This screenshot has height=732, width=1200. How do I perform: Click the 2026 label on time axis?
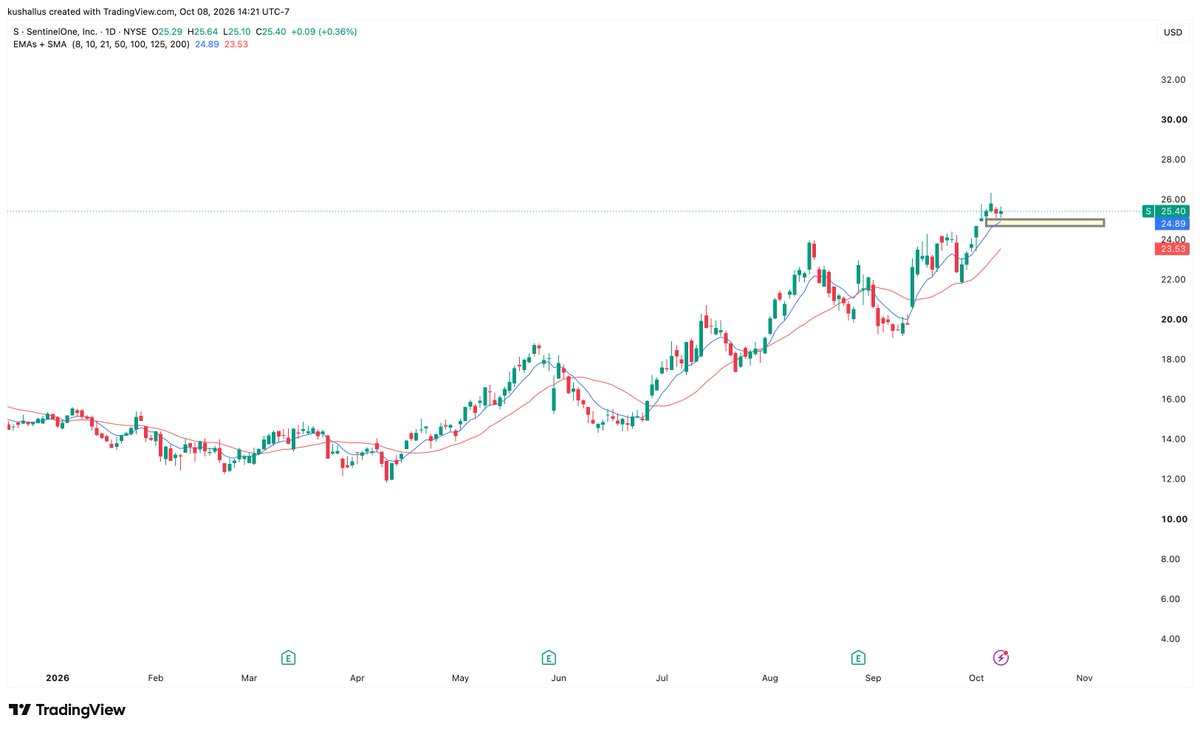[57, 678]
